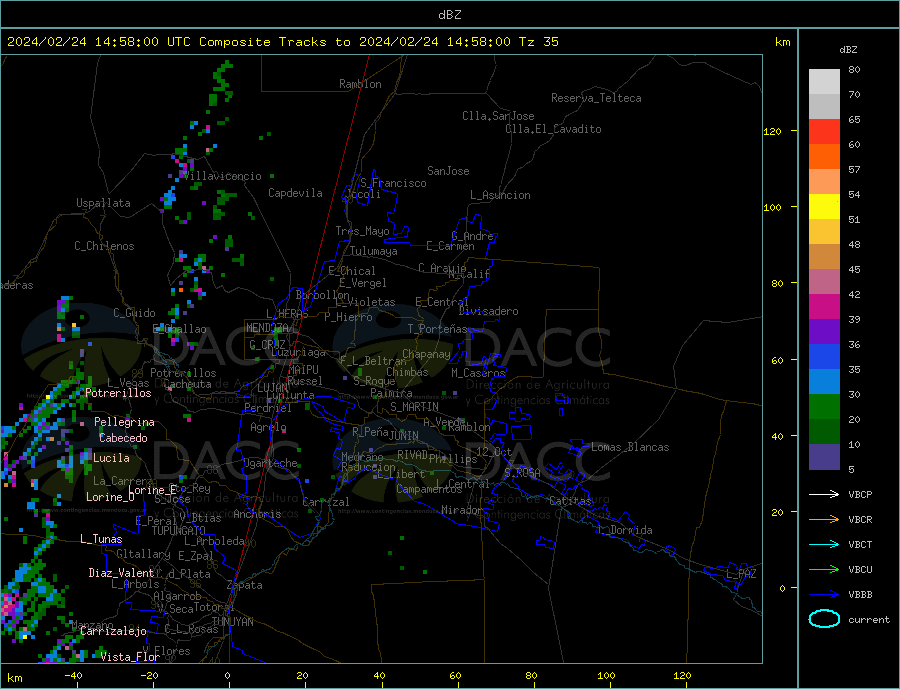Screen dimensions: 900x689
Task: Click the Clla.El_Cavadito label
Action: coord(553,129)
